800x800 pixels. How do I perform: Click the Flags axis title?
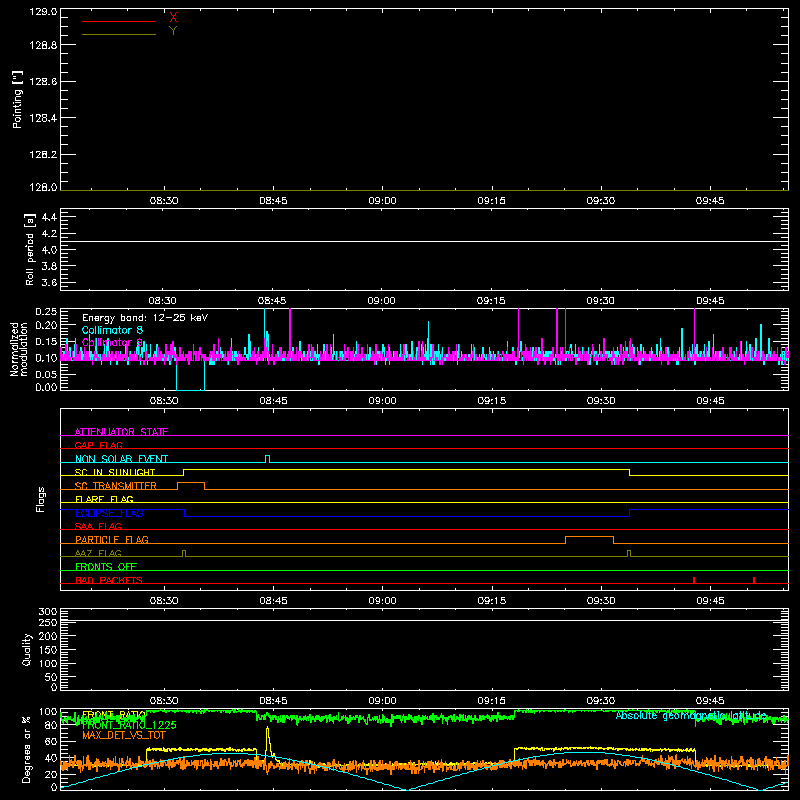click(x=40, y=499)
